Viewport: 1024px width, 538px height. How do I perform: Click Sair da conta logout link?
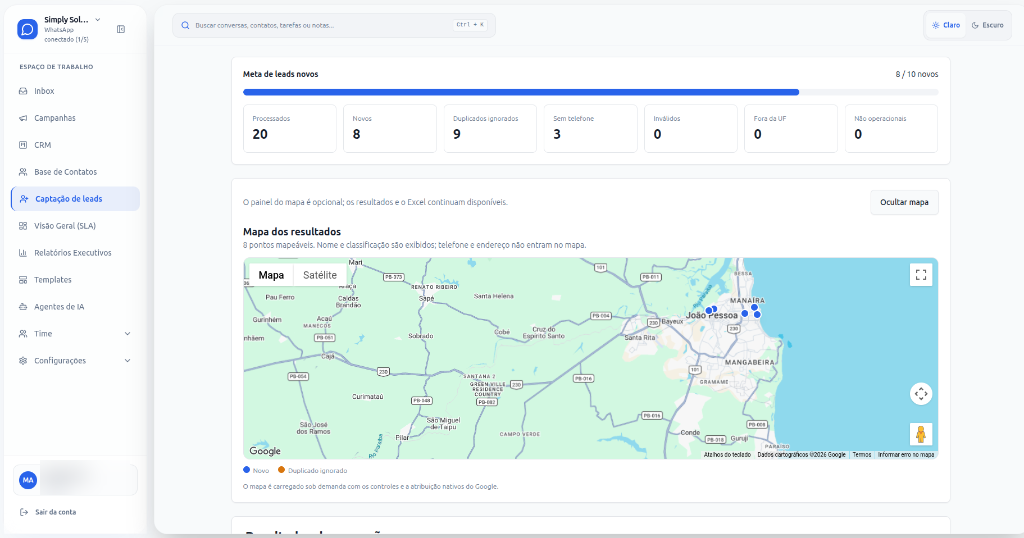tap(56, 512)
